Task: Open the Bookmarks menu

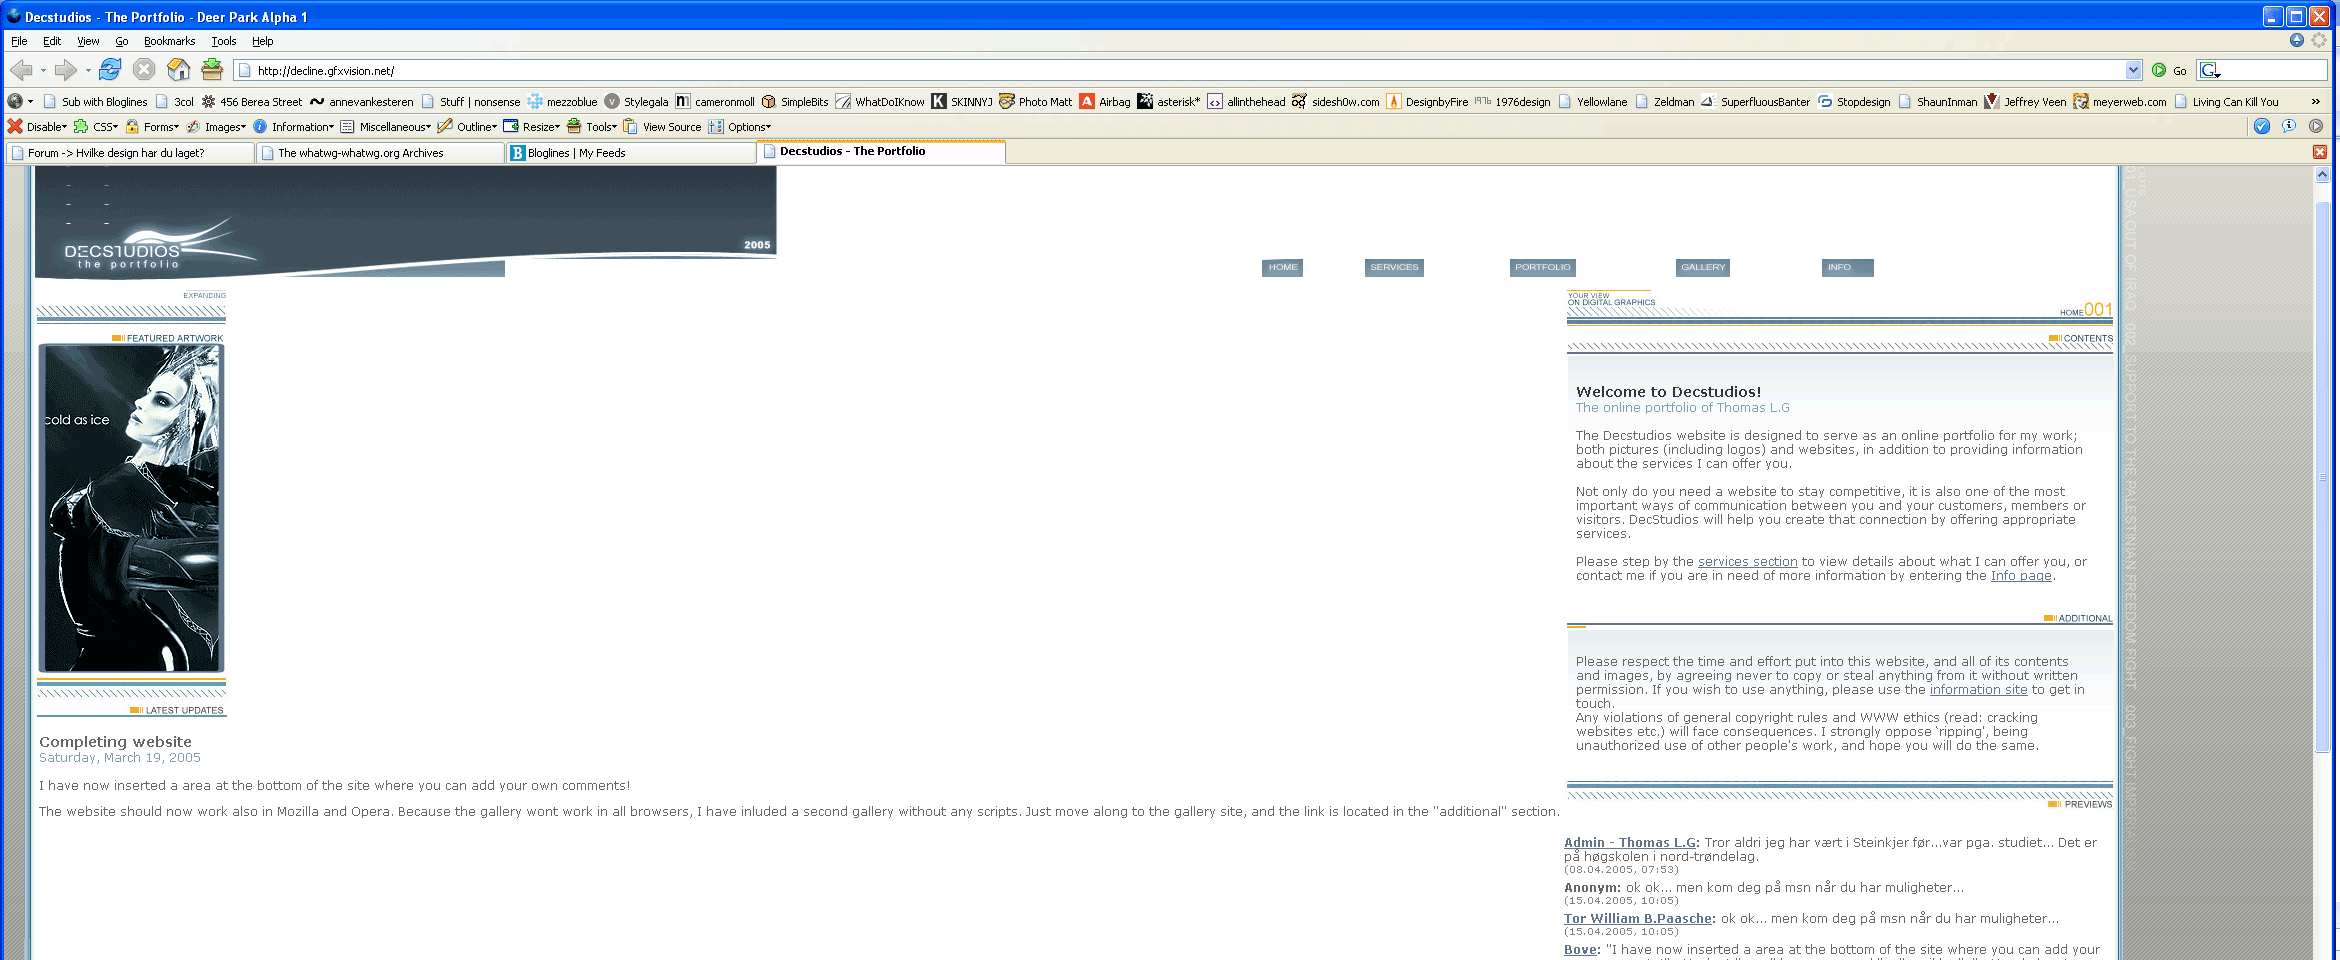Action: click(169, 41)
